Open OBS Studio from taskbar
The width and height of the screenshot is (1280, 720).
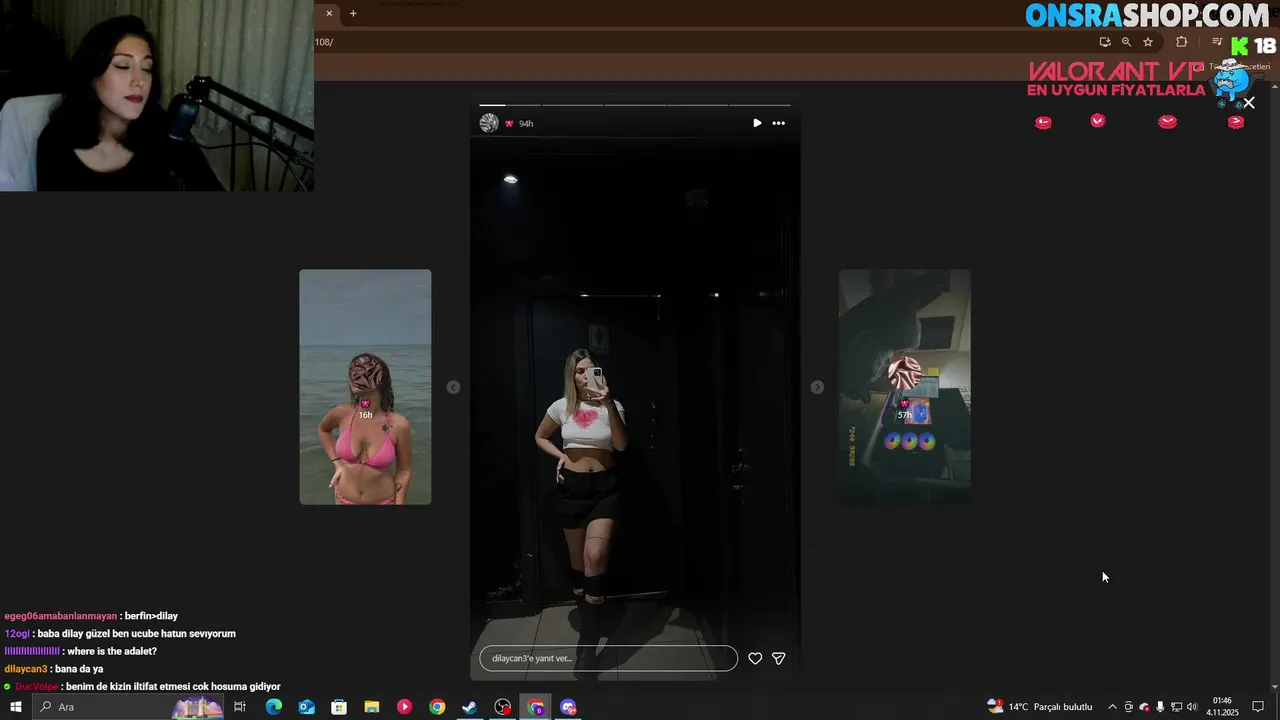[503, 707]
